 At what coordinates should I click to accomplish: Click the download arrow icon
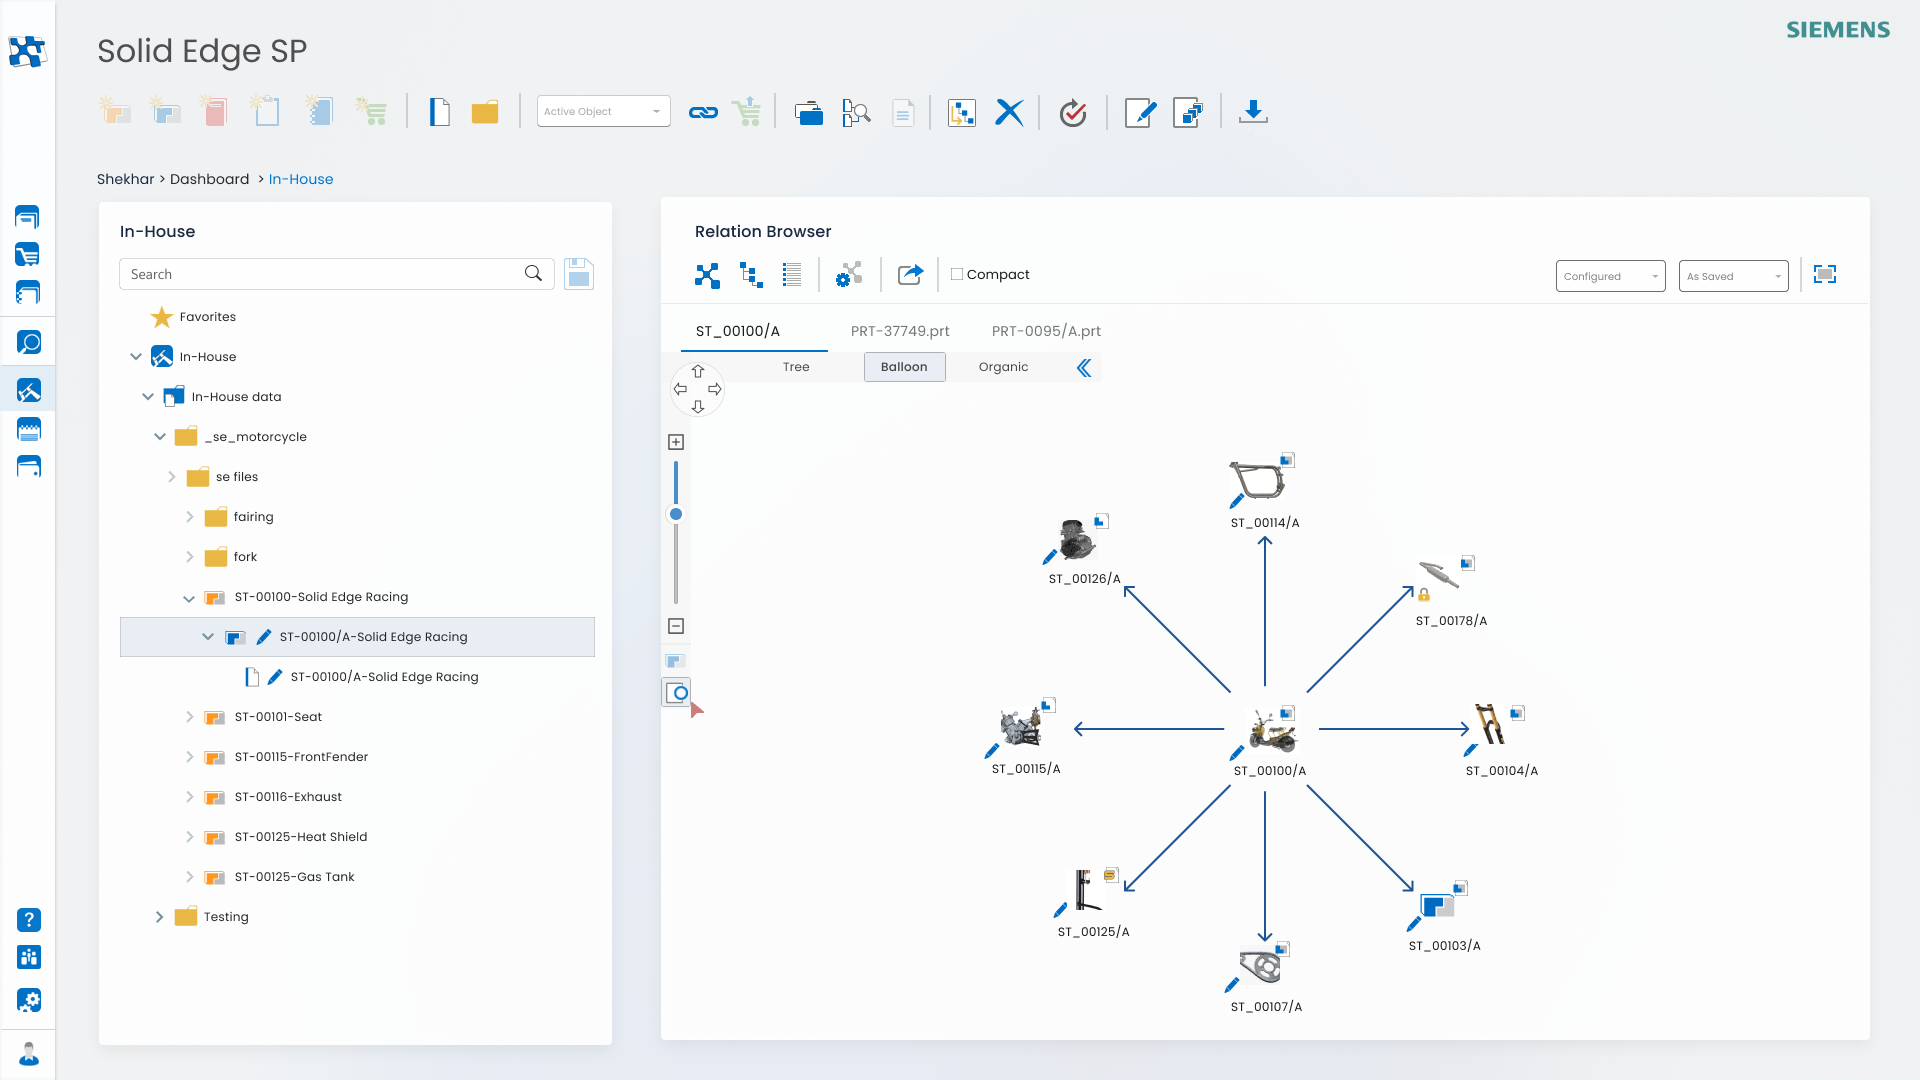click(x=1253, y=112)
